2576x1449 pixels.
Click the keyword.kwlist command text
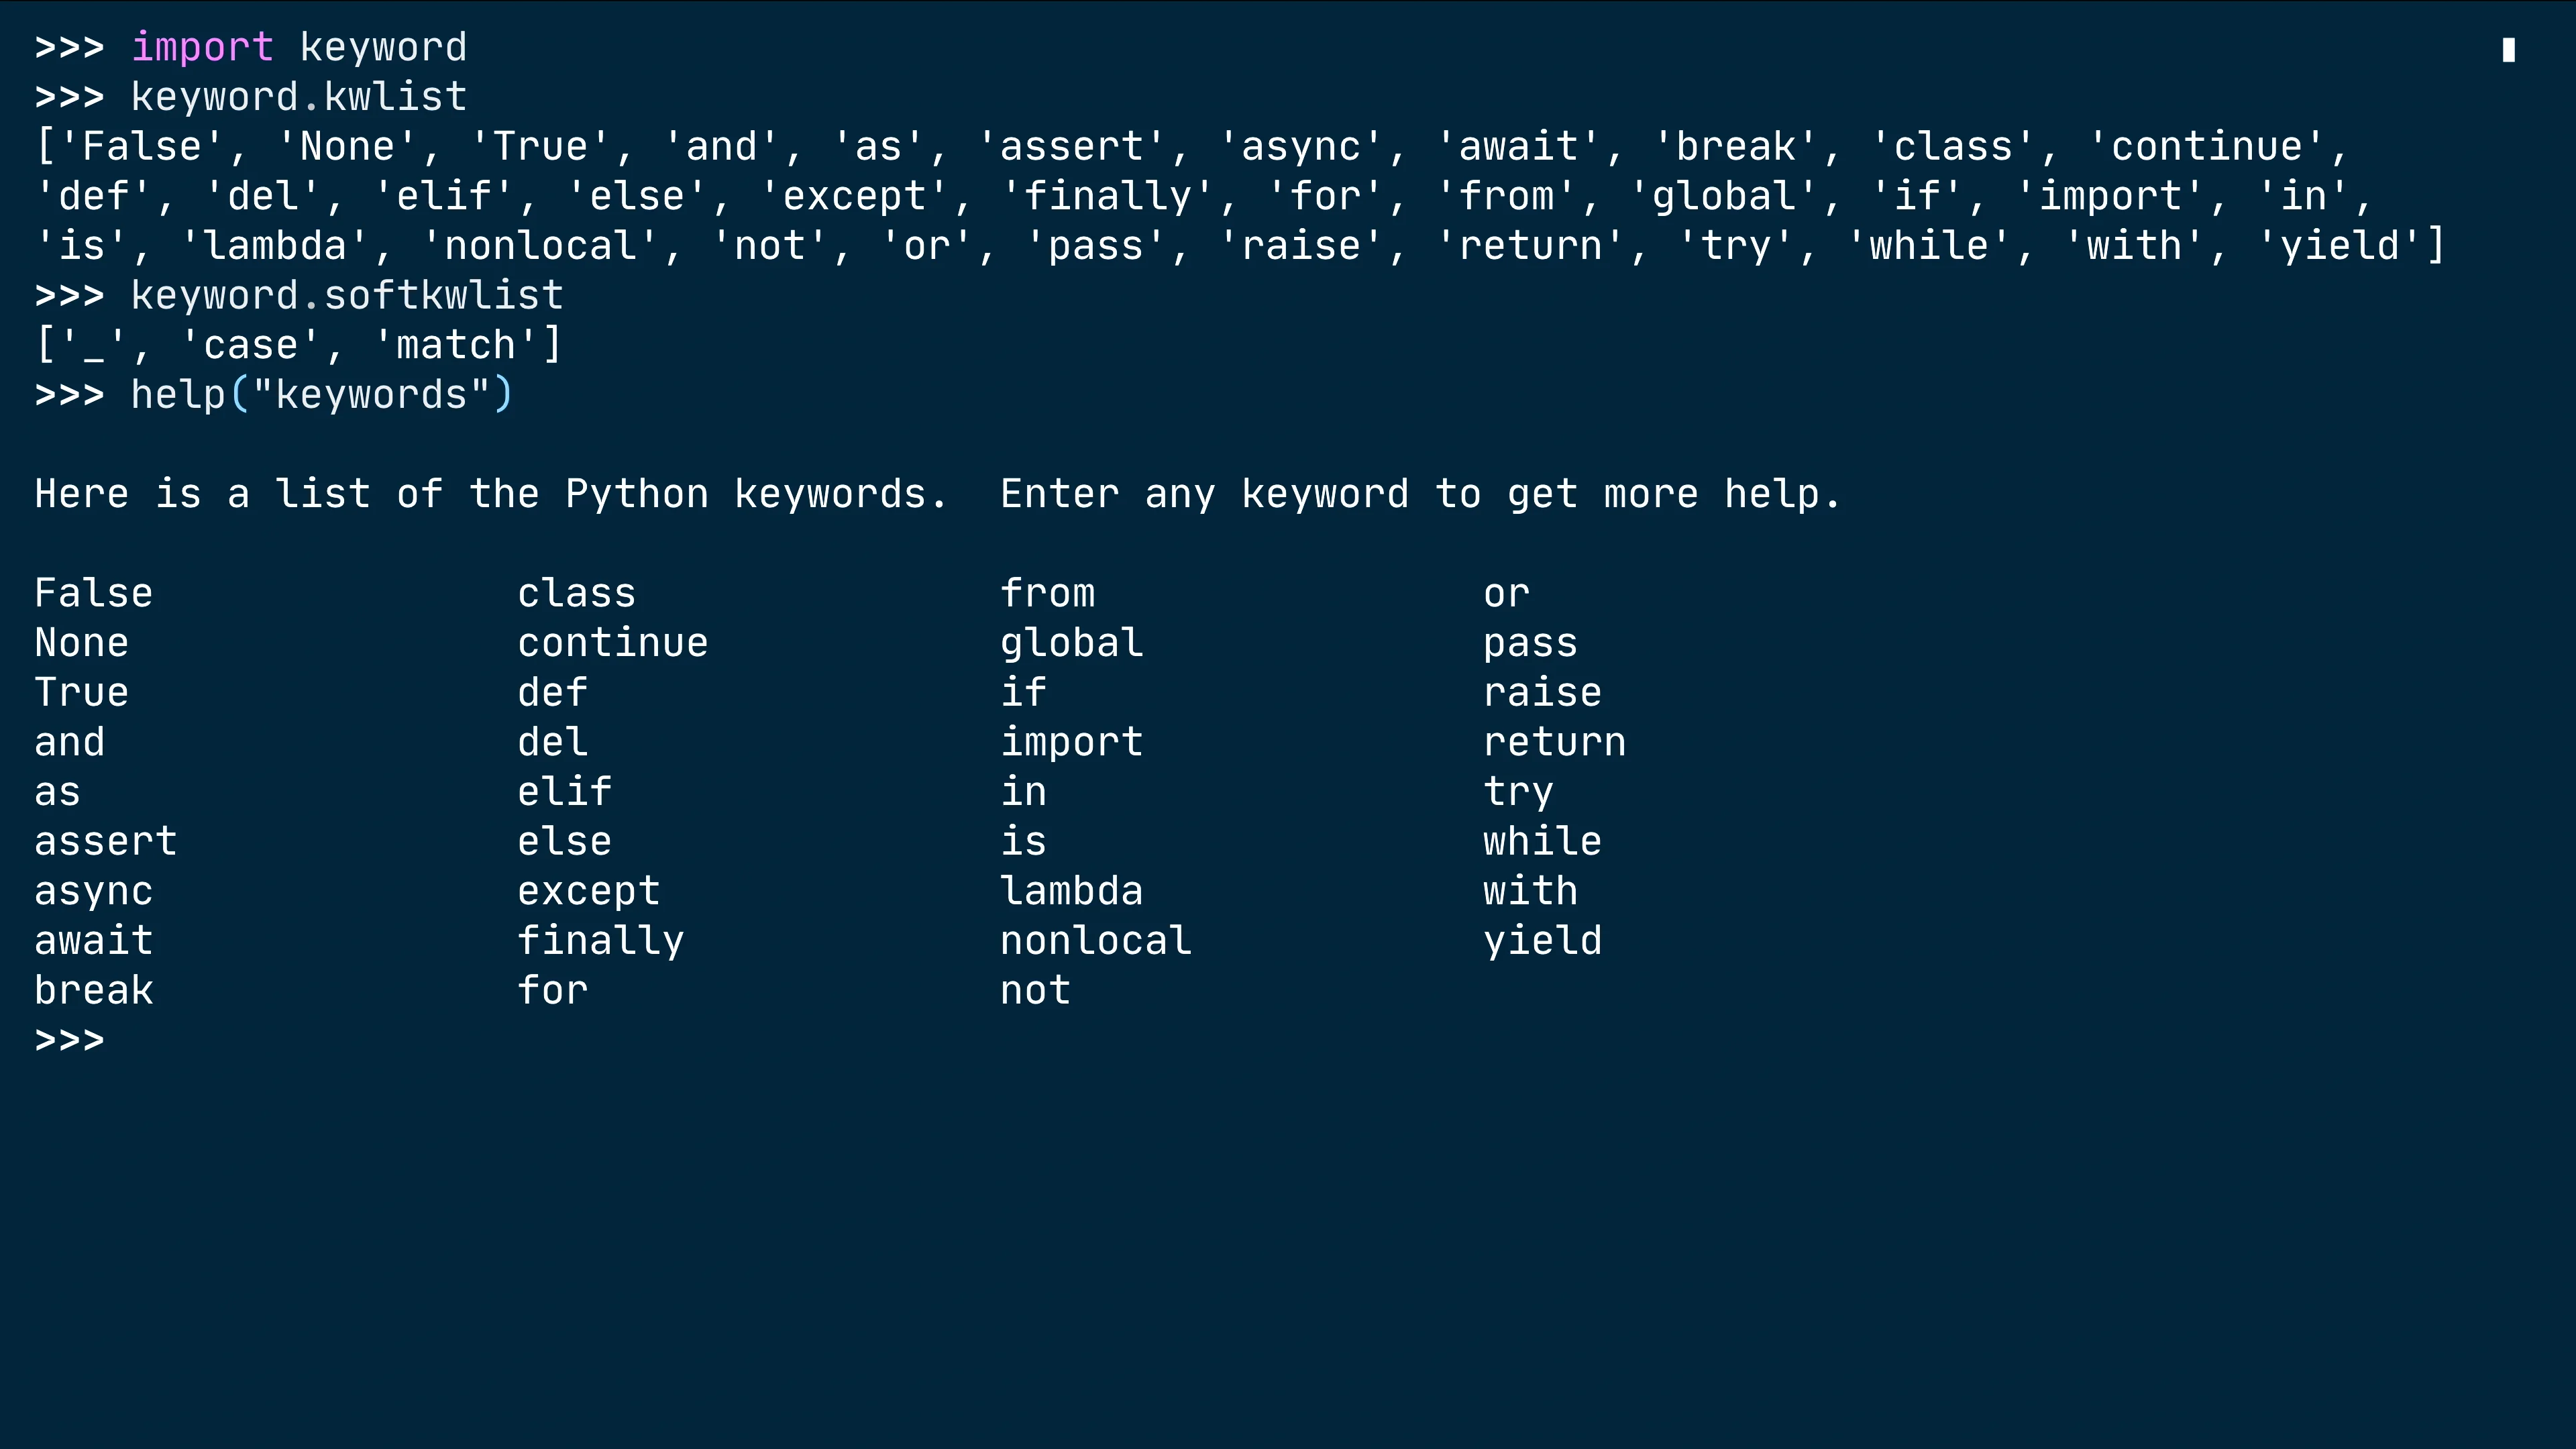[x=299, y=97]
